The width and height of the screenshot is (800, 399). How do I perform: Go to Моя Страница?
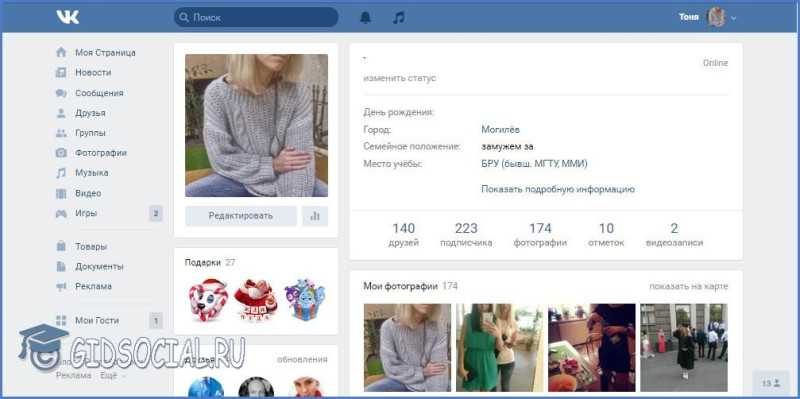106,53
